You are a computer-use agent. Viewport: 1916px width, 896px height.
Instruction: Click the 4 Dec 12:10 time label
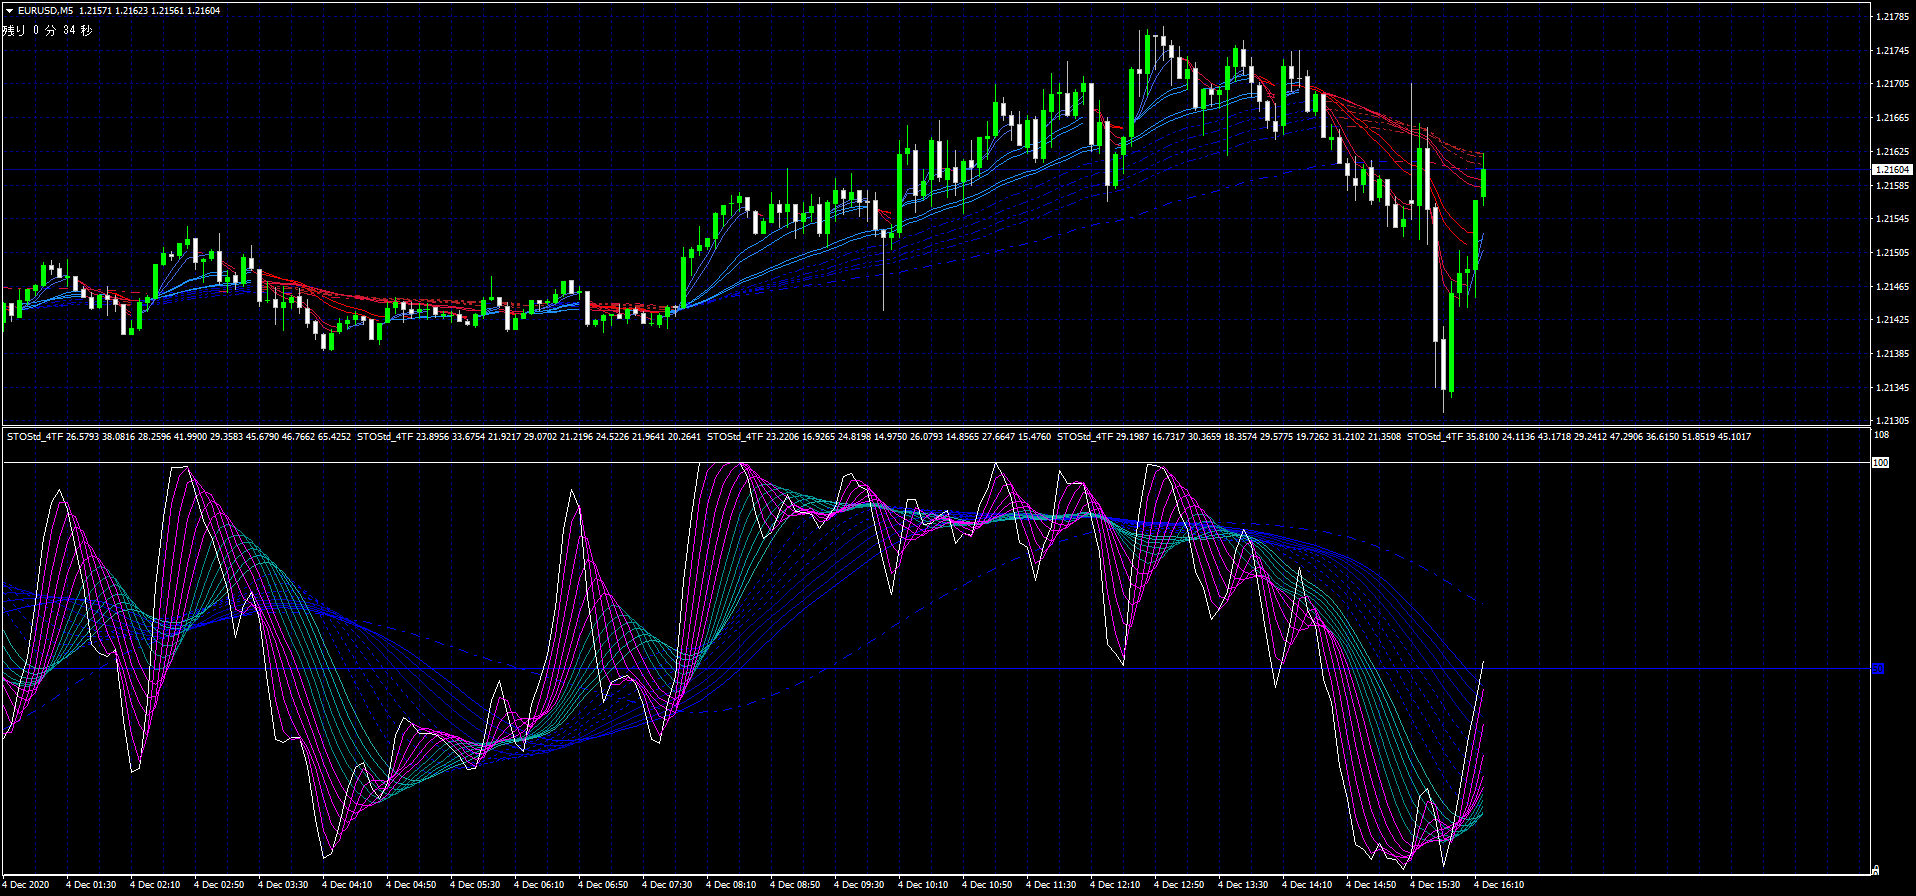click(x=1115, y=885)
